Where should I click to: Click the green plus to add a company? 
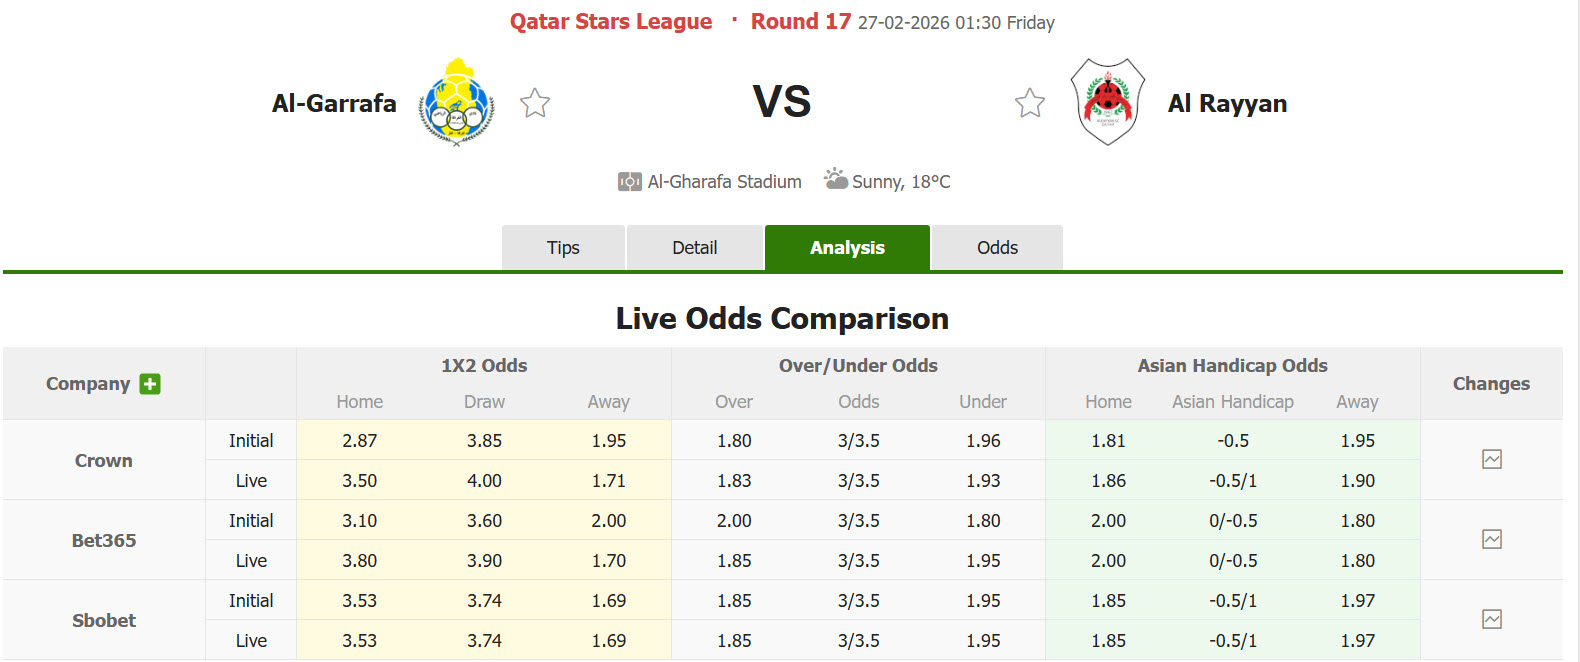pos(149,383)
